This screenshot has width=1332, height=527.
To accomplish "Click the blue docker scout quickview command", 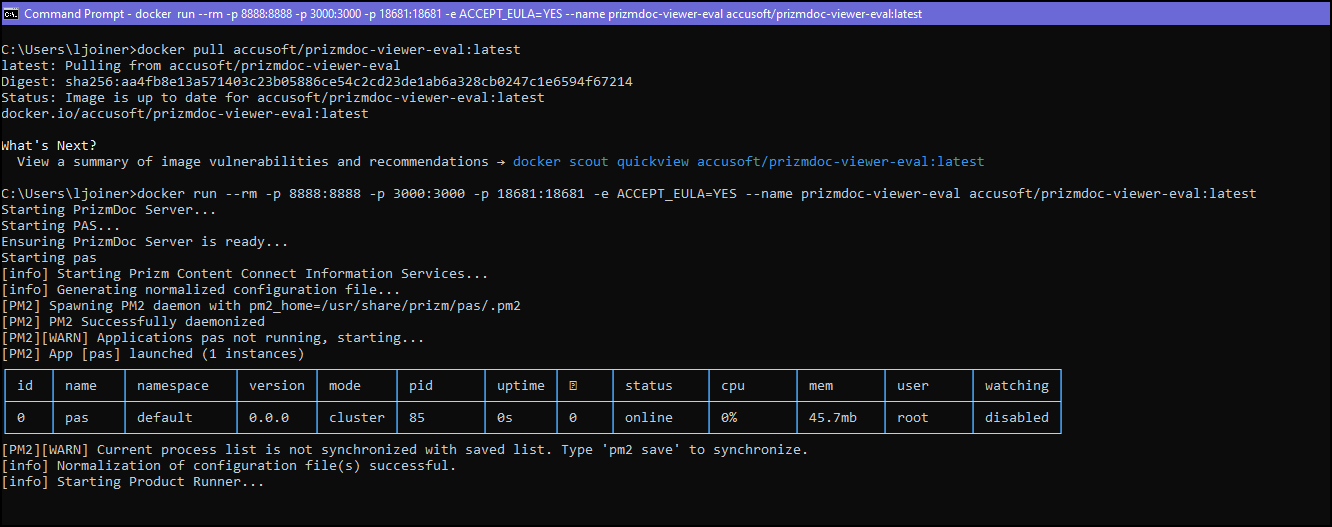I will (748, 162).
